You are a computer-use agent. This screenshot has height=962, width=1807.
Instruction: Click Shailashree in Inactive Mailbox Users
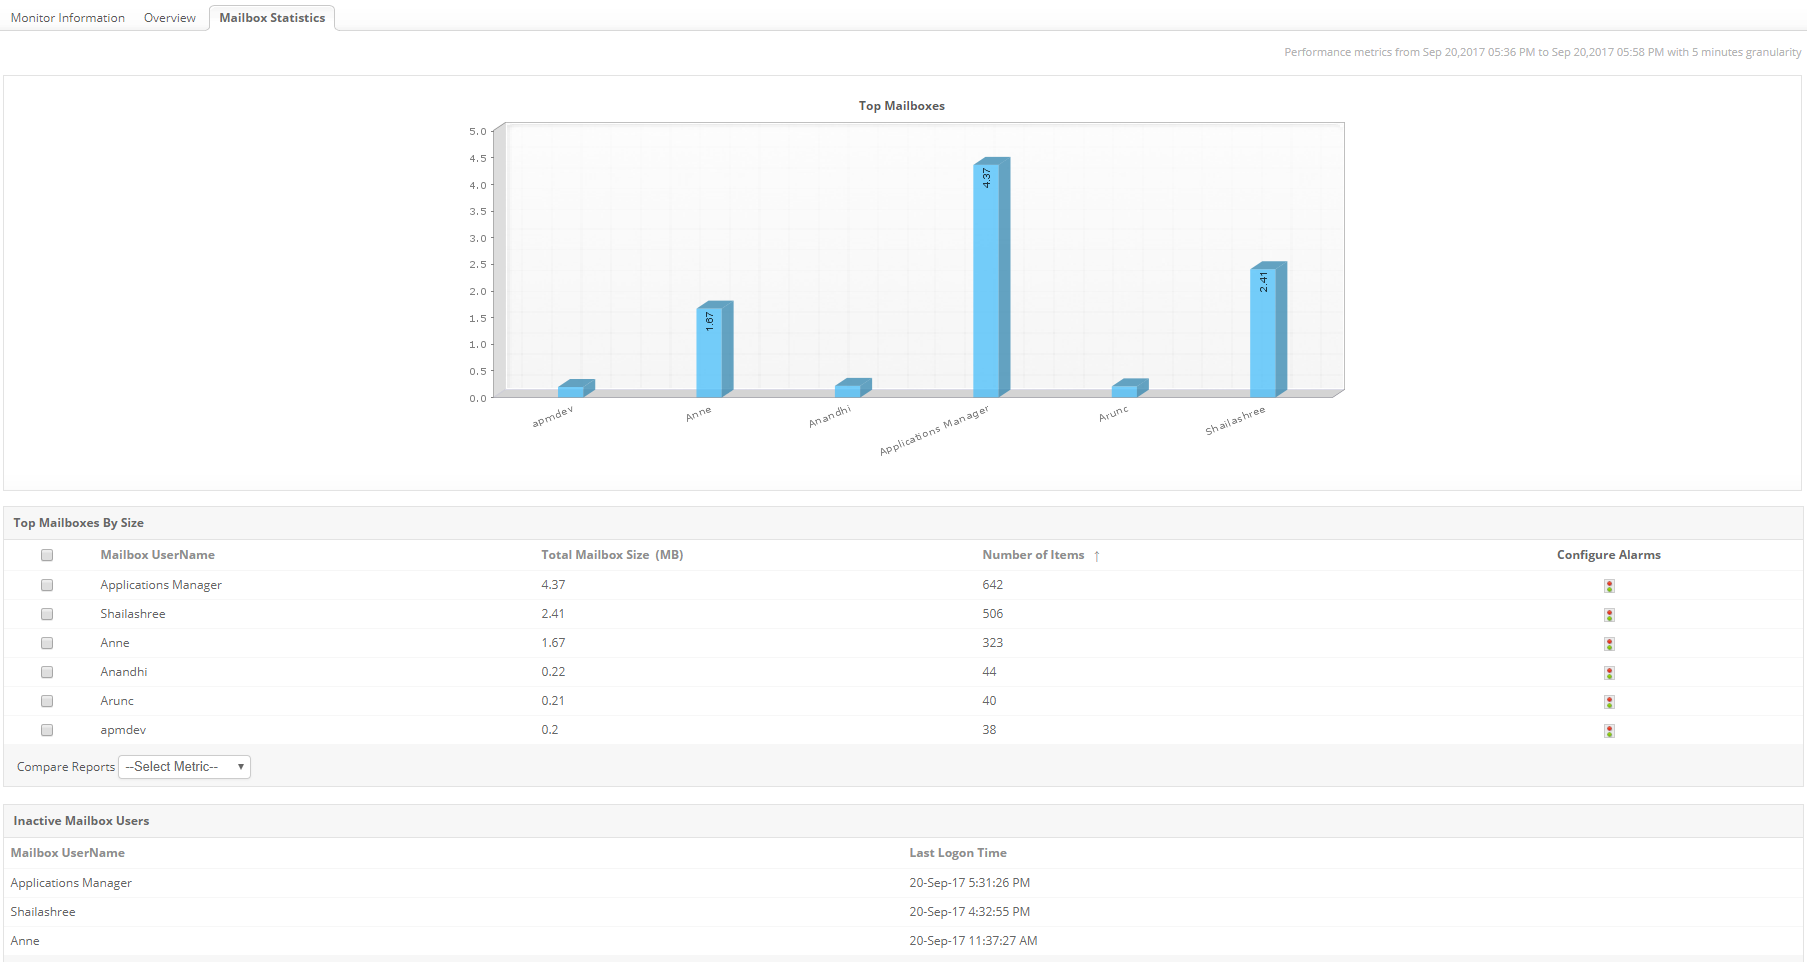[x=43, y=912]
